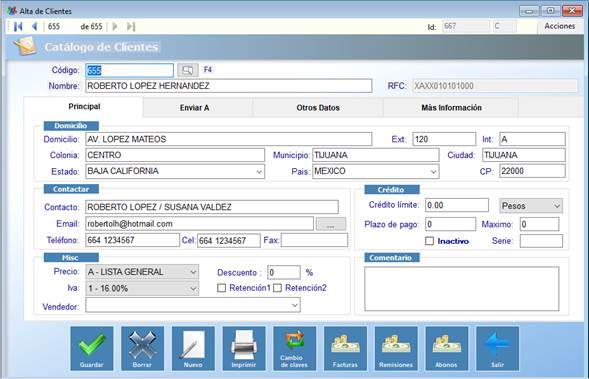Click the Borrar delete button
This screenshot has height=379, width=589.
(142, 348)
